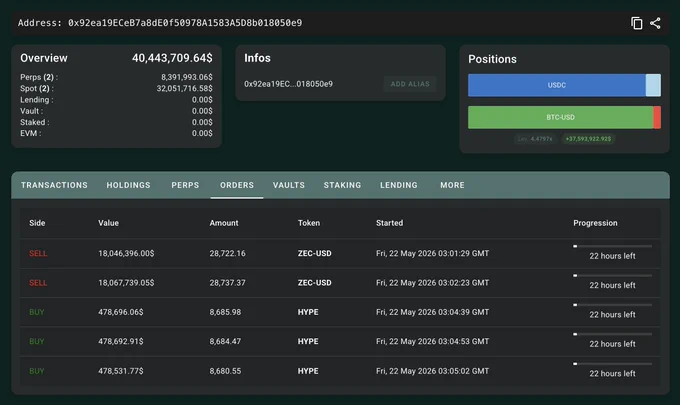Go to the VAULTS tab
Screen dimensions: 680x405
[289, 185]
